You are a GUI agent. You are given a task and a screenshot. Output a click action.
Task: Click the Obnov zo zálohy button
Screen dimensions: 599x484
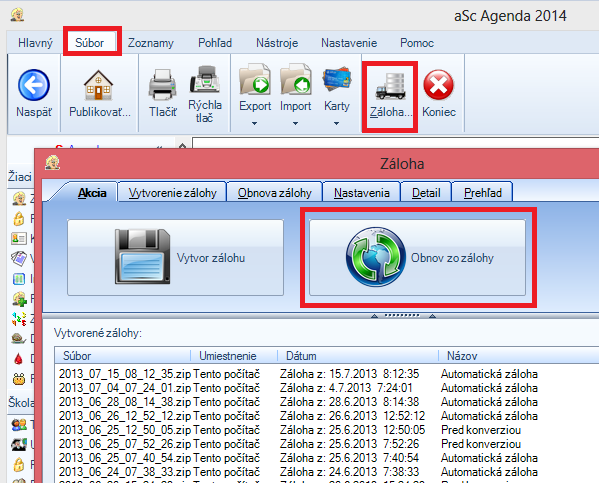click(417, 257)
